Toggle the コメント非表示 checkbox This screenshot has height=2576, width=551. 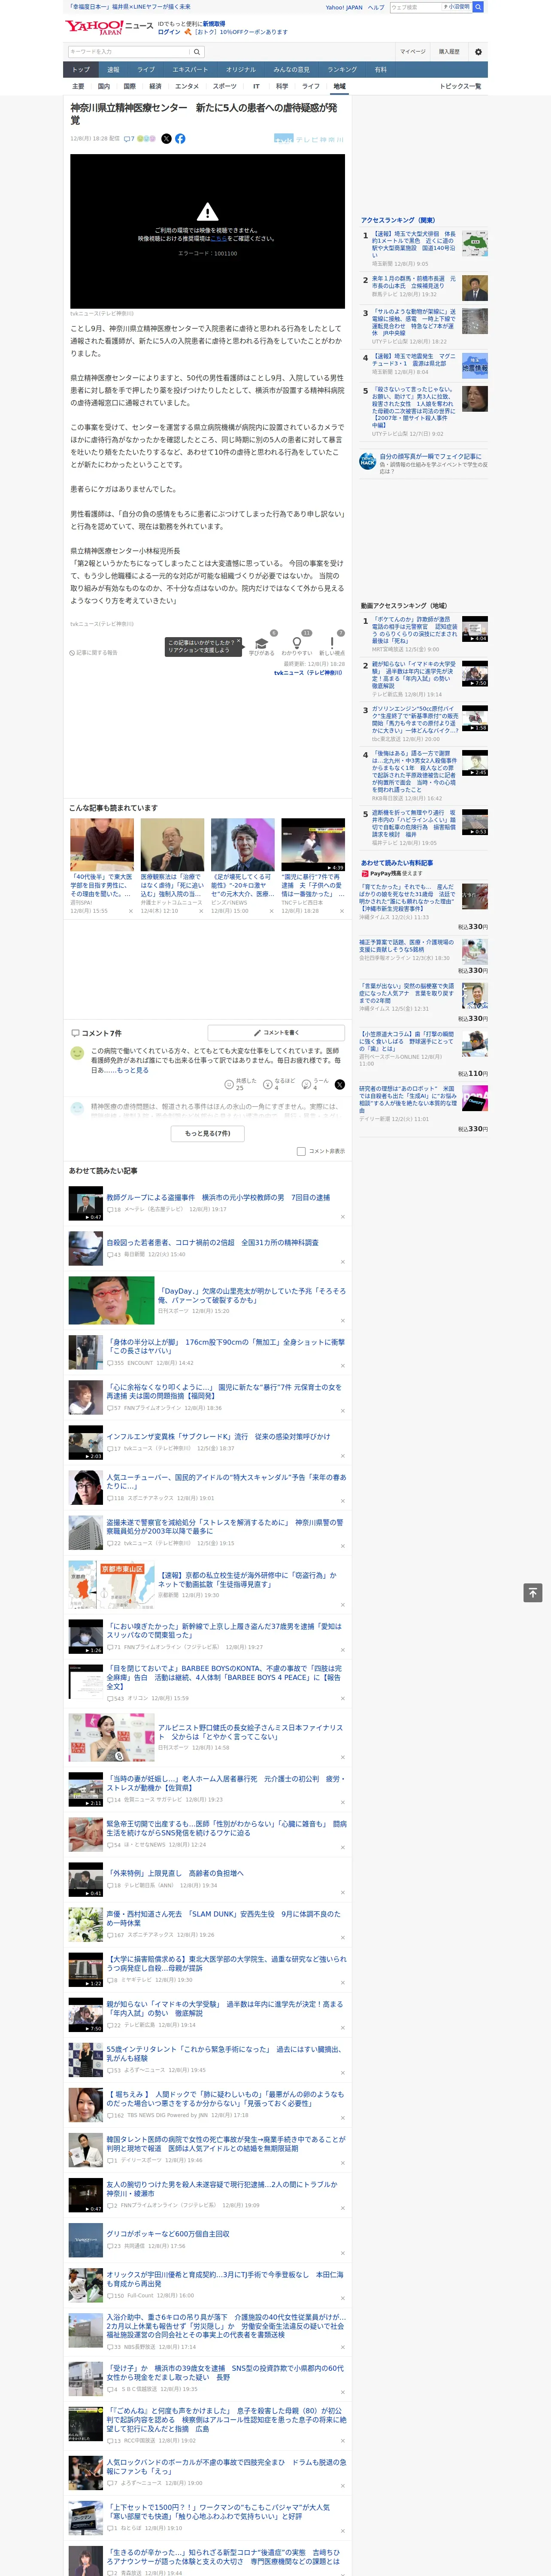point(301,1151)
